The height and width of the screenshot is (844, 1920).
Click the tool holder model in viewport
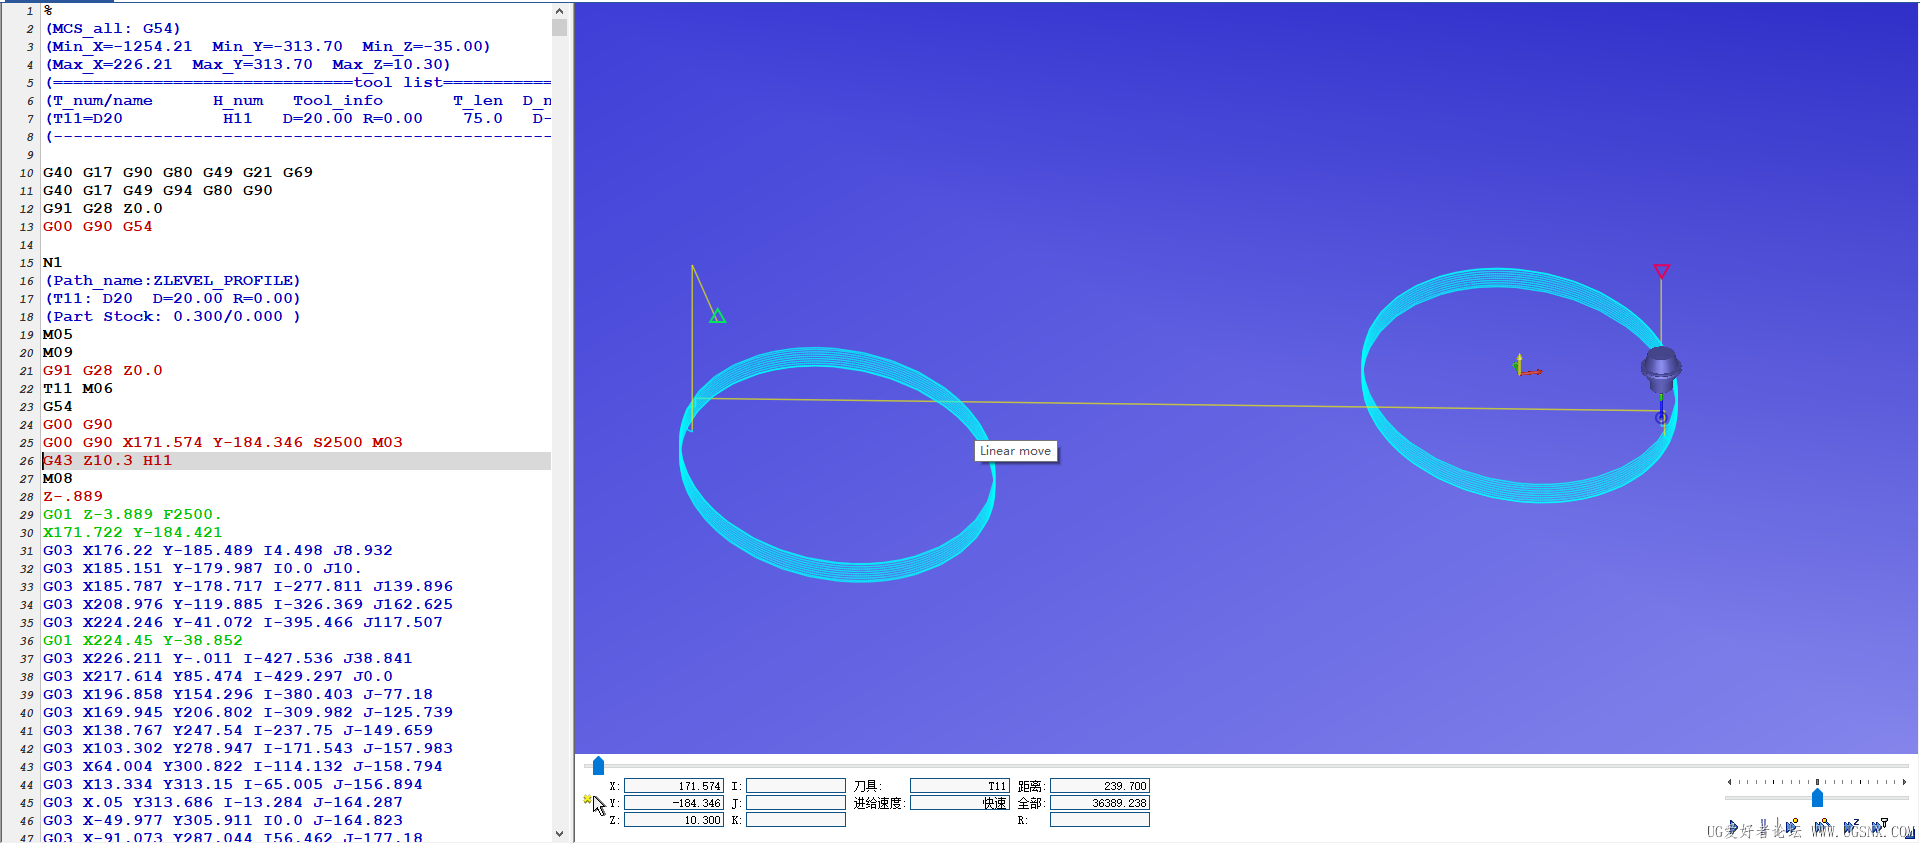click(x=1661, y=369)
